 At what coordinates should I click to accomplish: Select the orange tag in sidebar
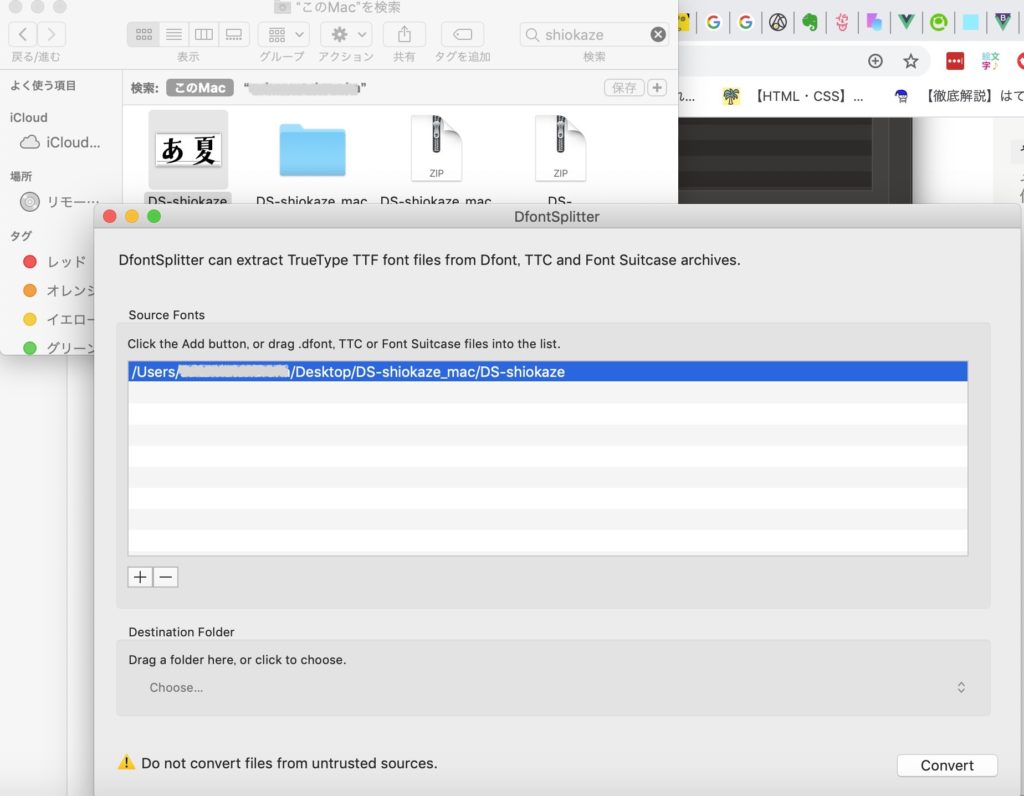57,291
